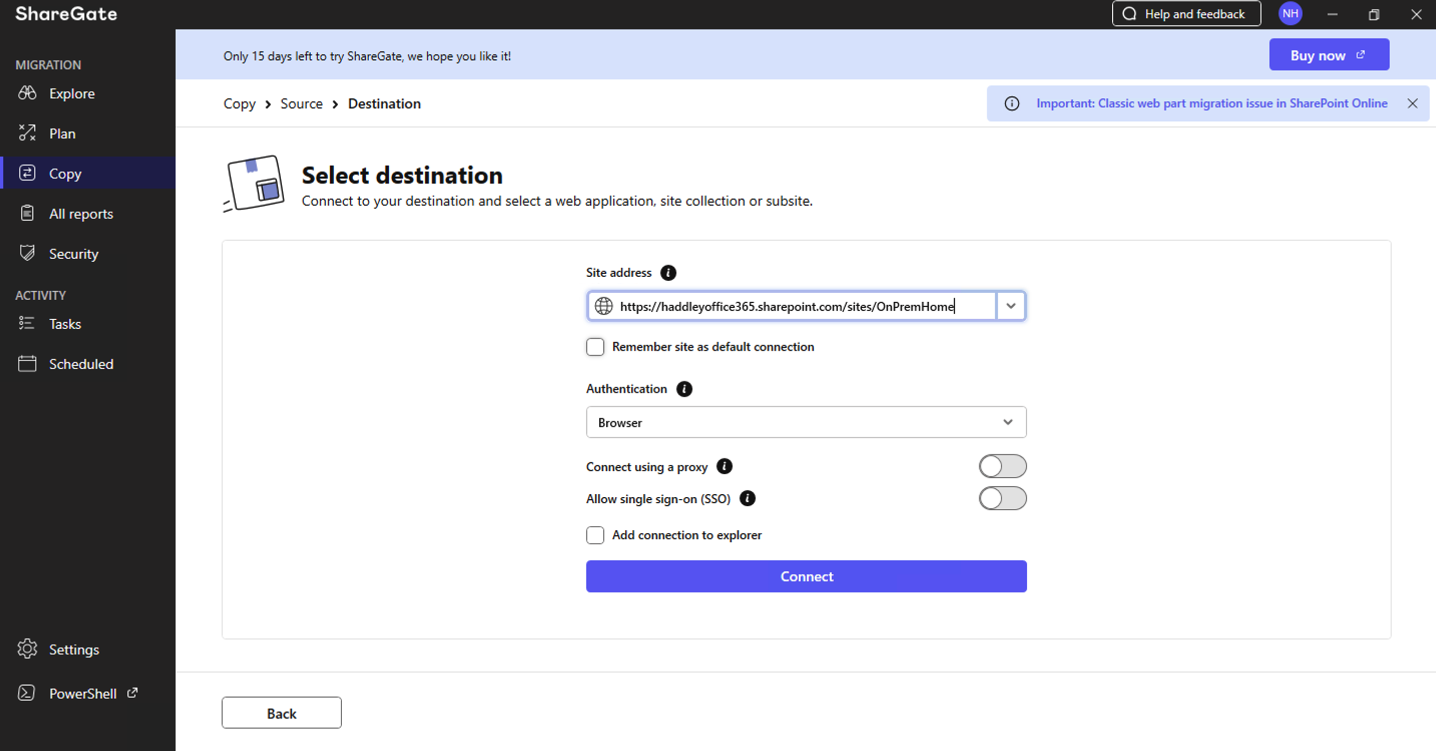Click the Settings gear icon
1436x751 pixels.
point(27,649)
